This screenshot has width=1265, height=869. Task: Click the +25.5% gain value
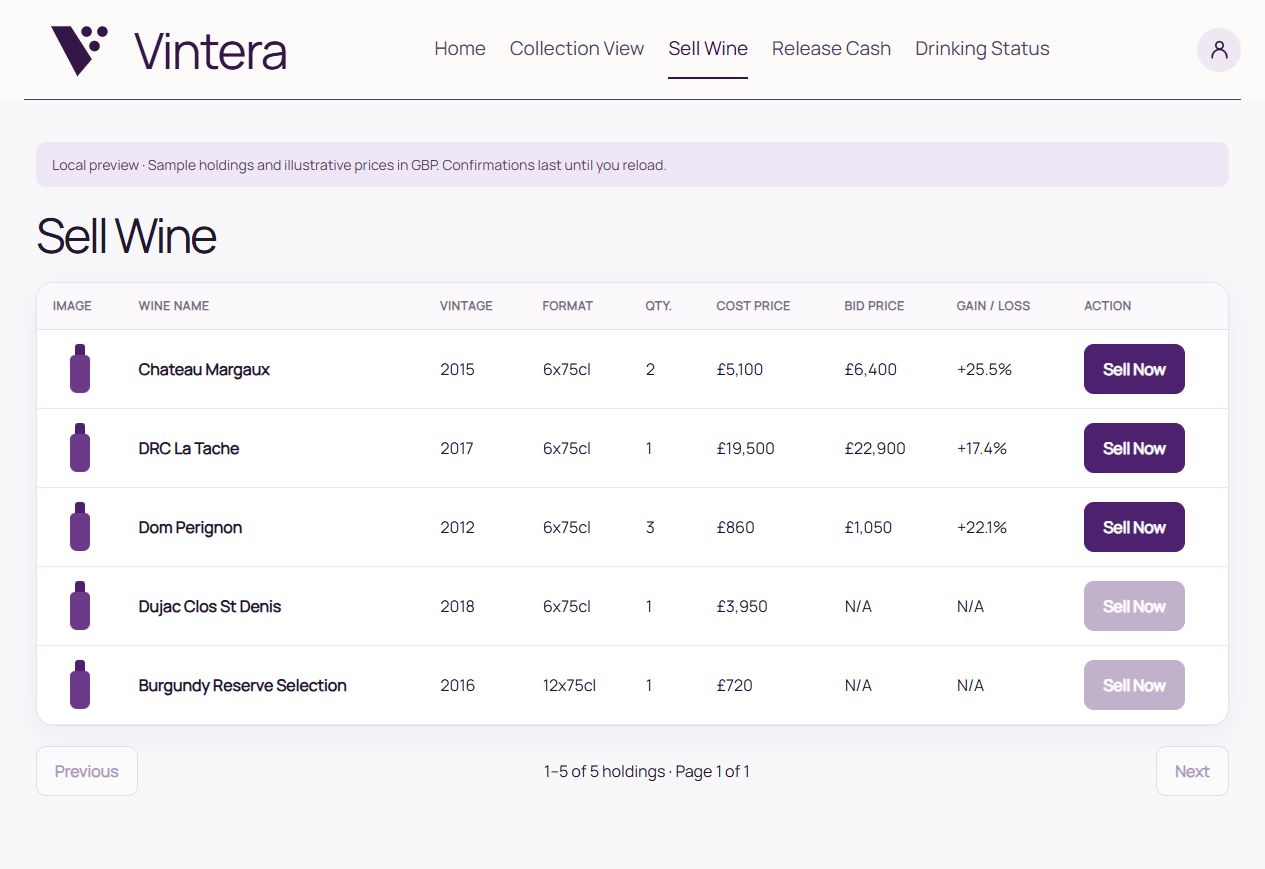pos(984,369)
